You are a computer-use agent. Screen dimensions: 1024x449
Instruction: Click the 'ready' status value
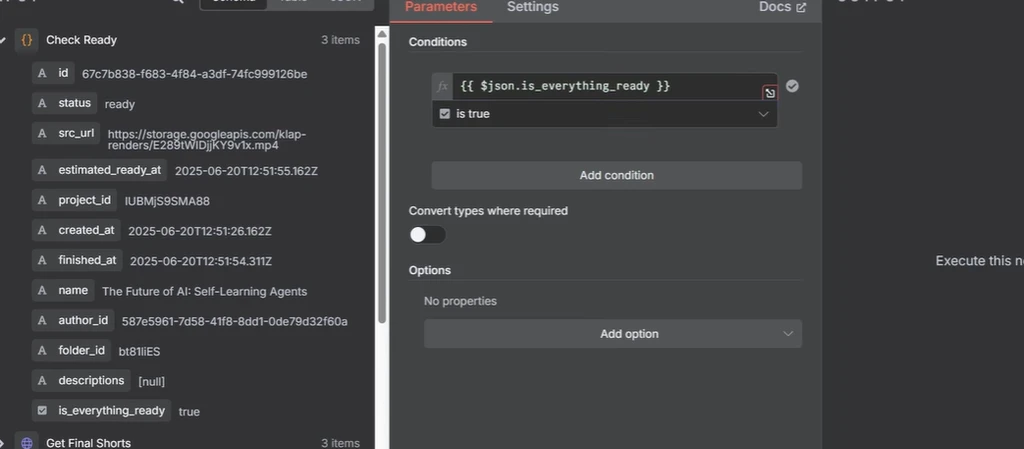(x=120, y=104)
